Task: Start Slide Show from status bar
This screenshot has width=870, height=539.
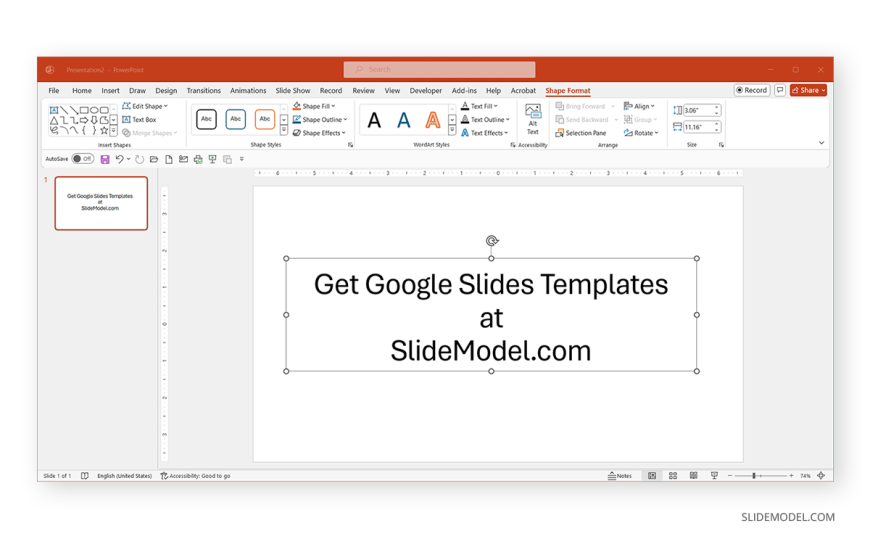Action: (x=715, y=476)
